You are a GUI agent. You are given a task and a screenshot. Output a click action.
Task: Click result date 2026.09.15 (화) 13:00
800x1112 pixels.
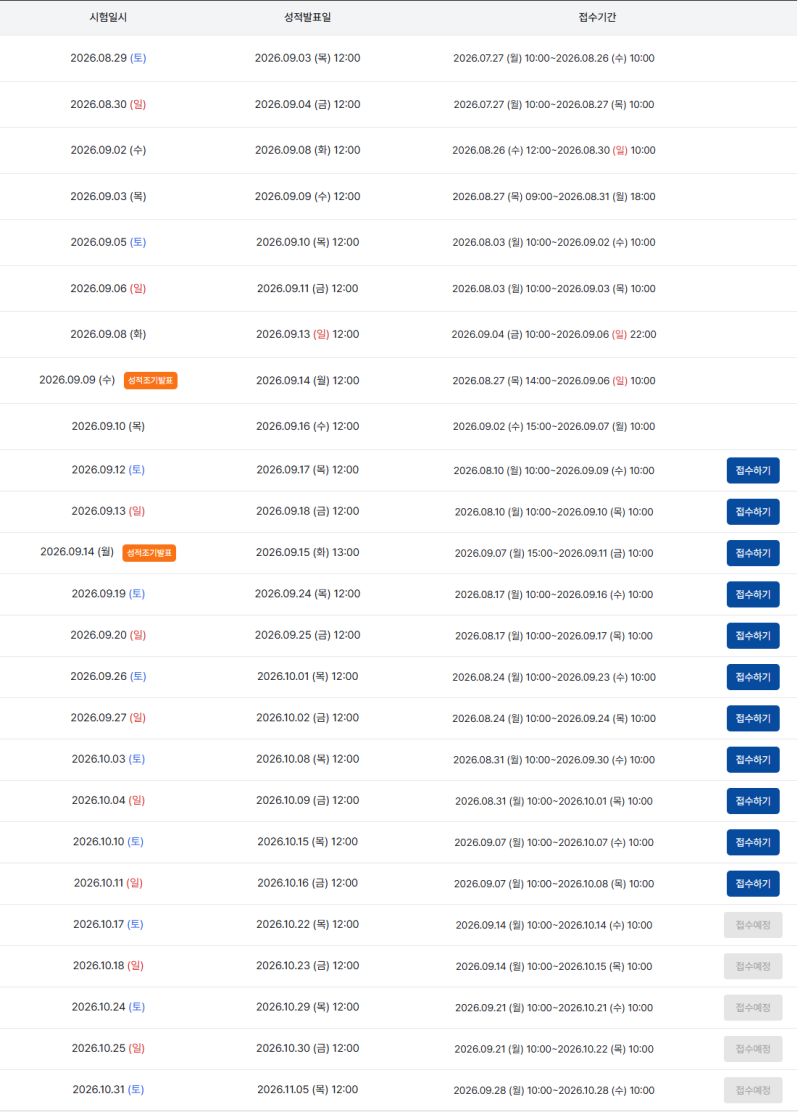coord(307,552)
